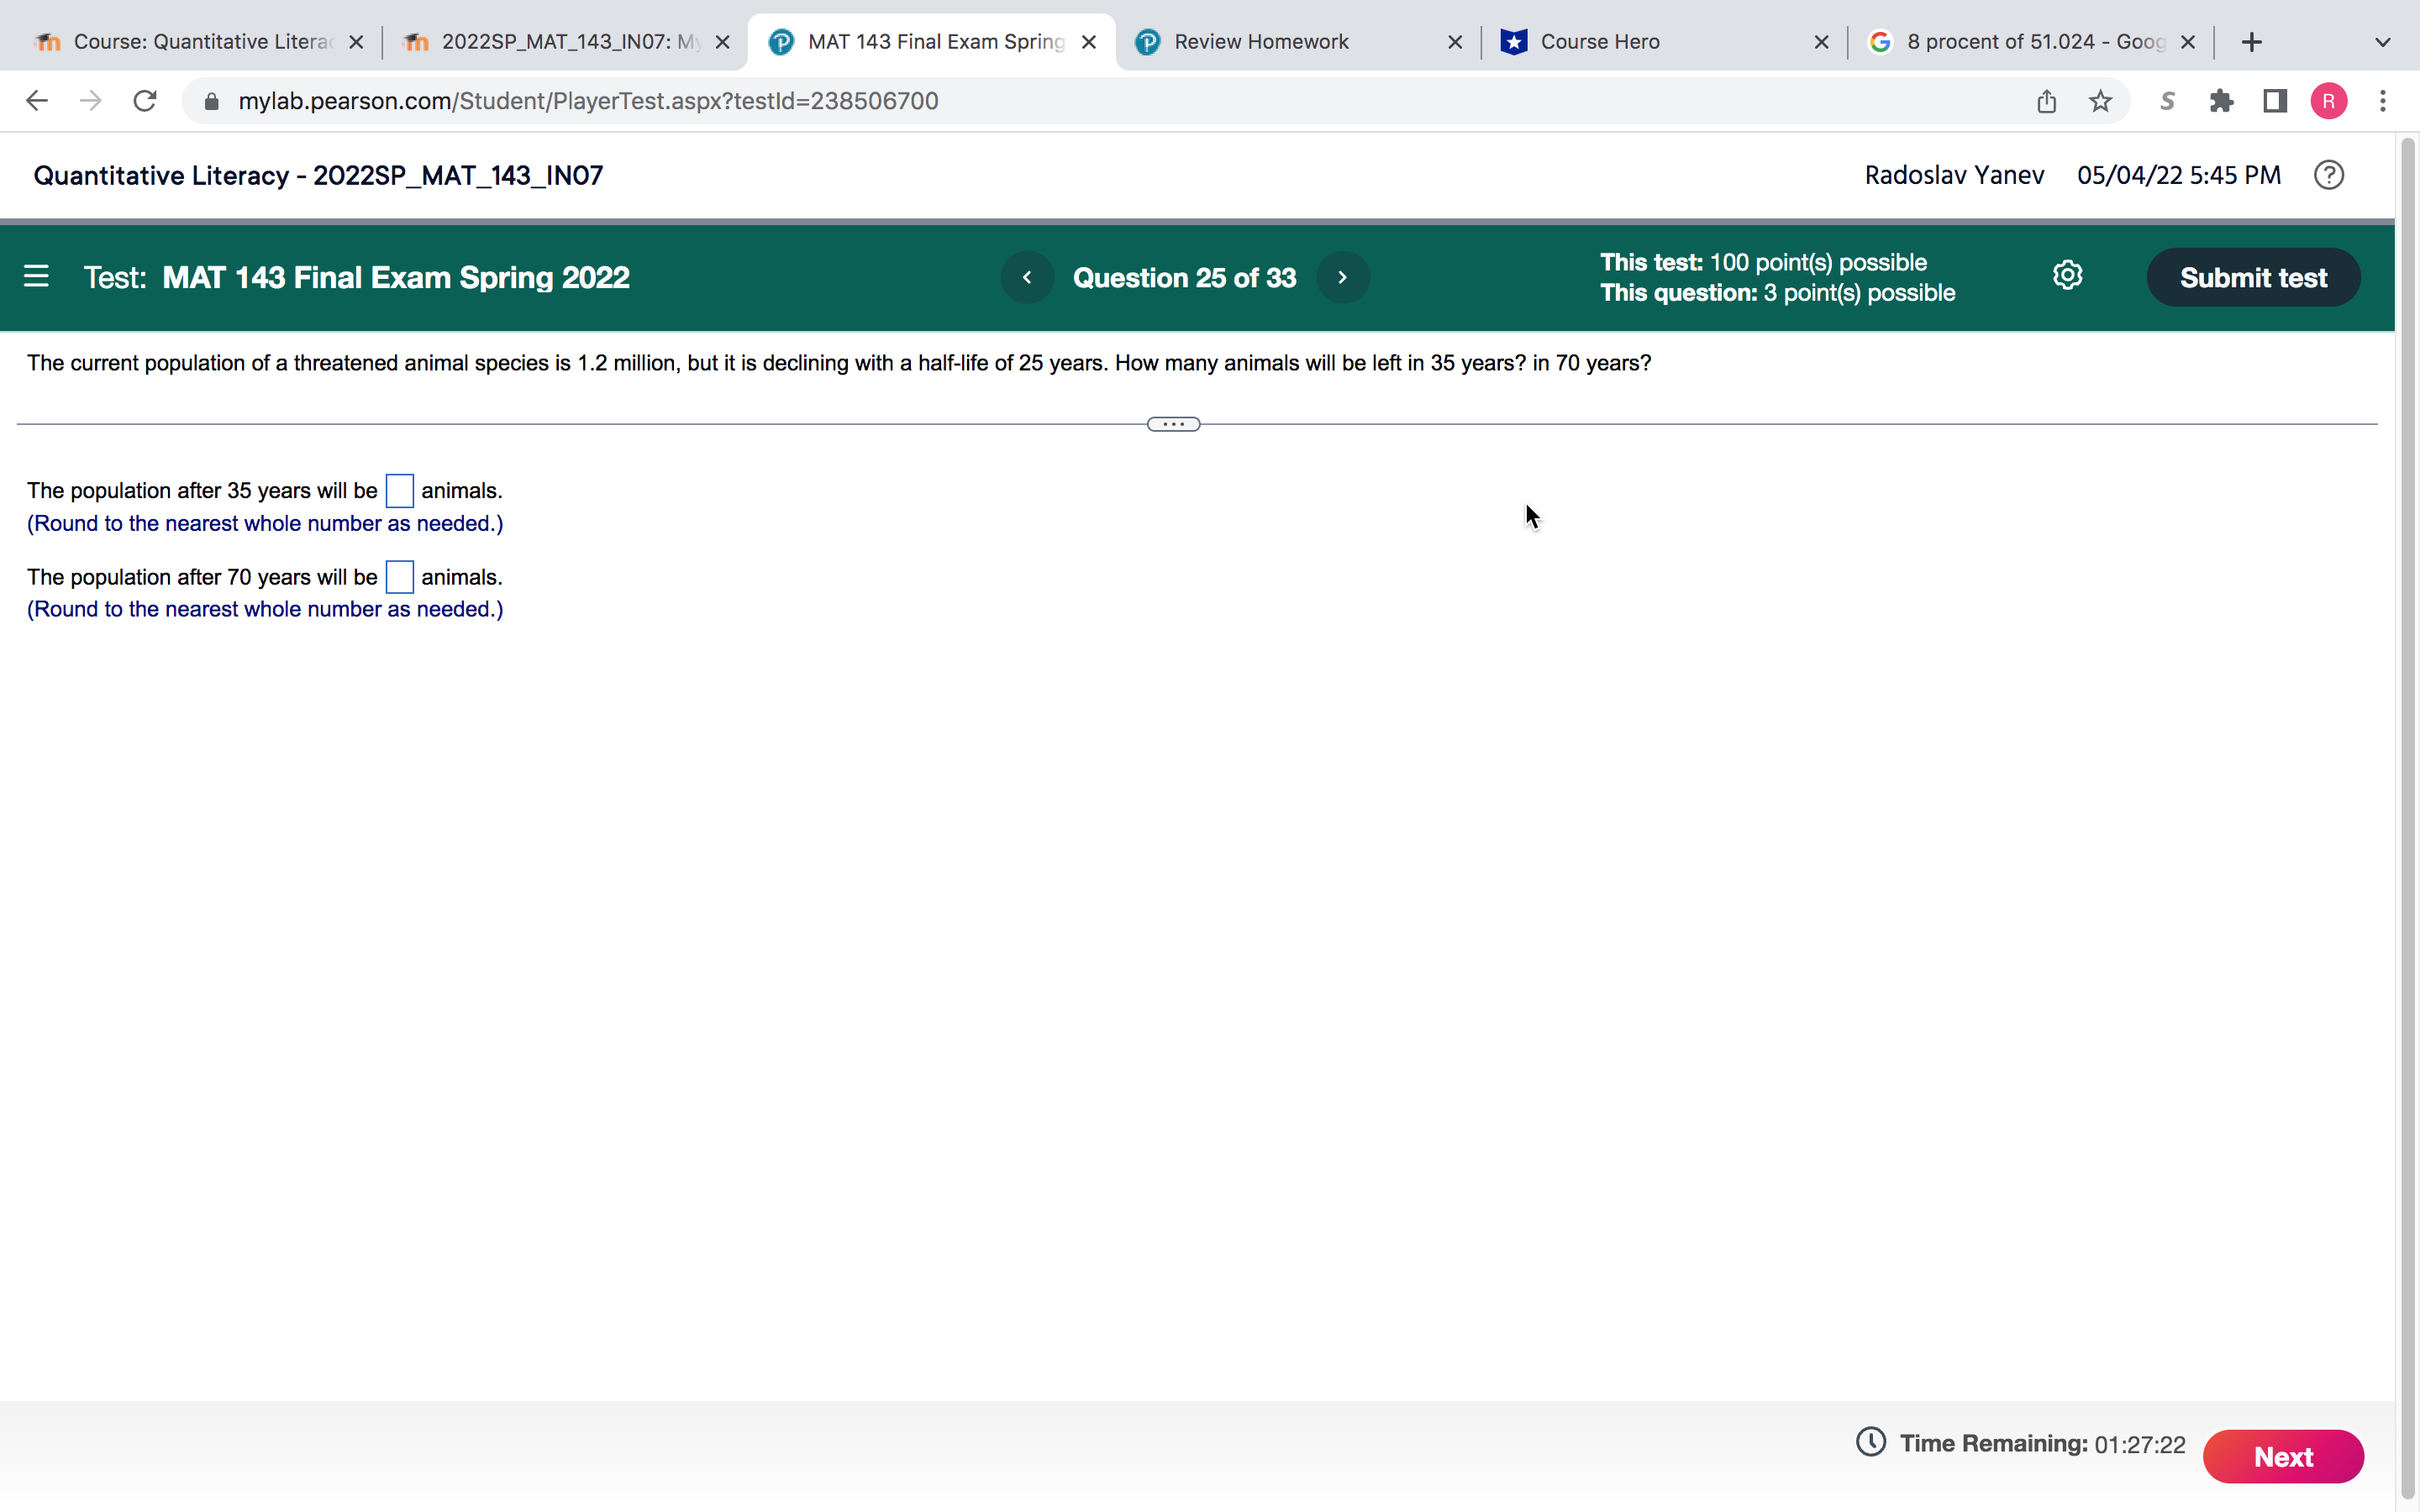This screenshot has height=1512, width=2420.
Task: Click the share page icon in address bar
Action: point(2046,101)
